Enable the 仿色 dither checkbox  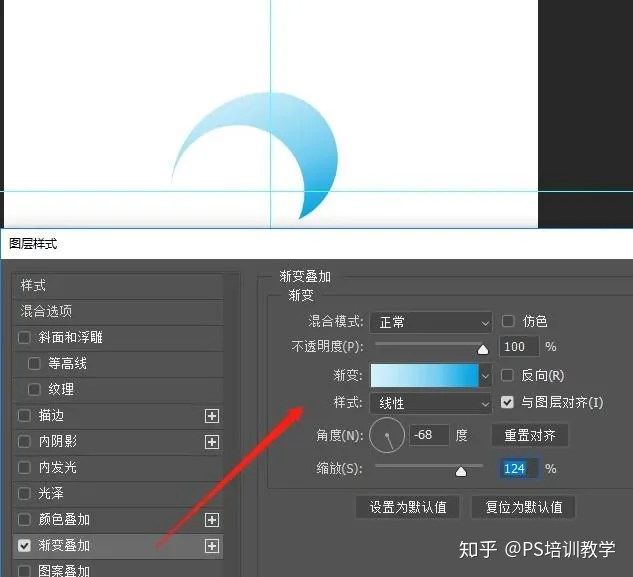tap(508, 321)
